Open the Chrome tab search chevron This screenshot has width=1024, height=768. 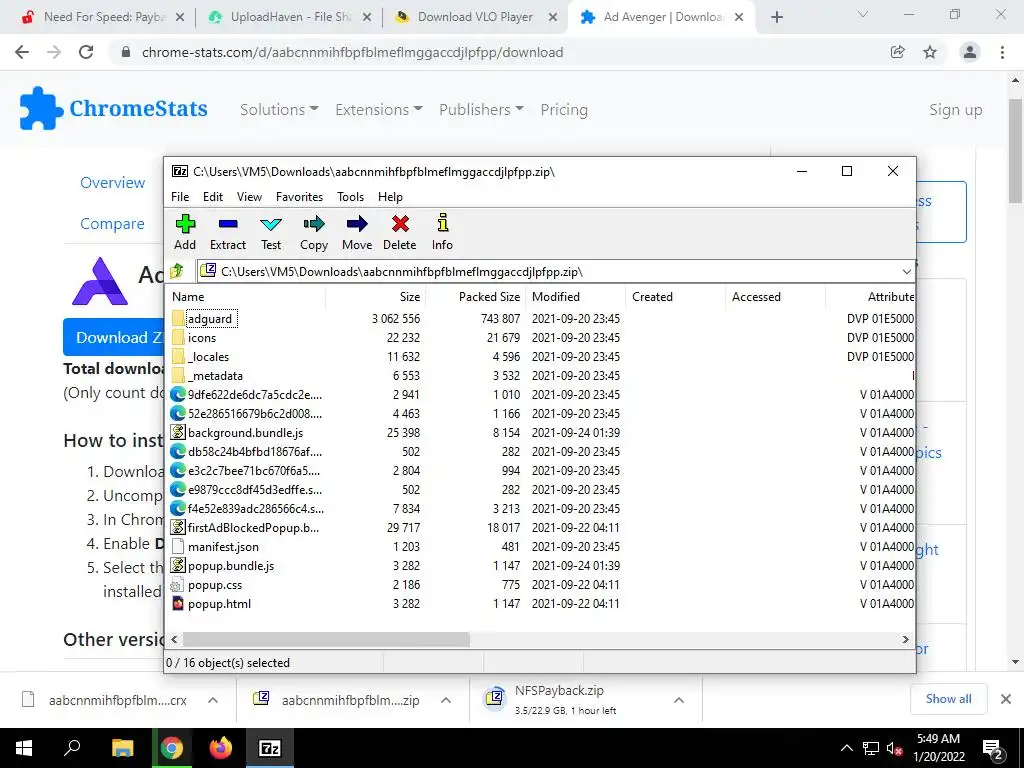(863, 14)
